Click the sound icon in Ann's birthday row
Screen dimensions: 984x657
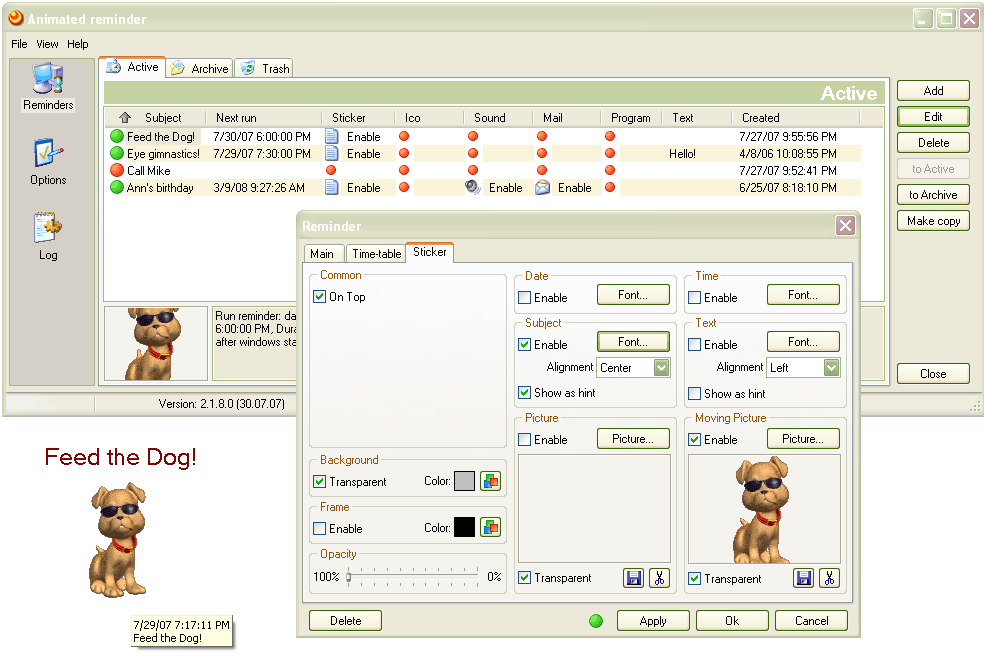[474, 187]
